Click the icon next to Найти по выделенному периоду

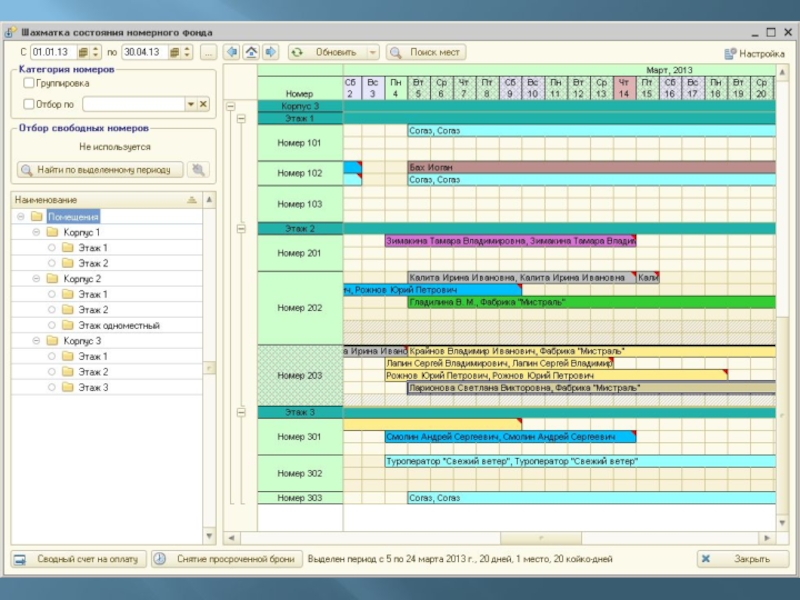199,170
